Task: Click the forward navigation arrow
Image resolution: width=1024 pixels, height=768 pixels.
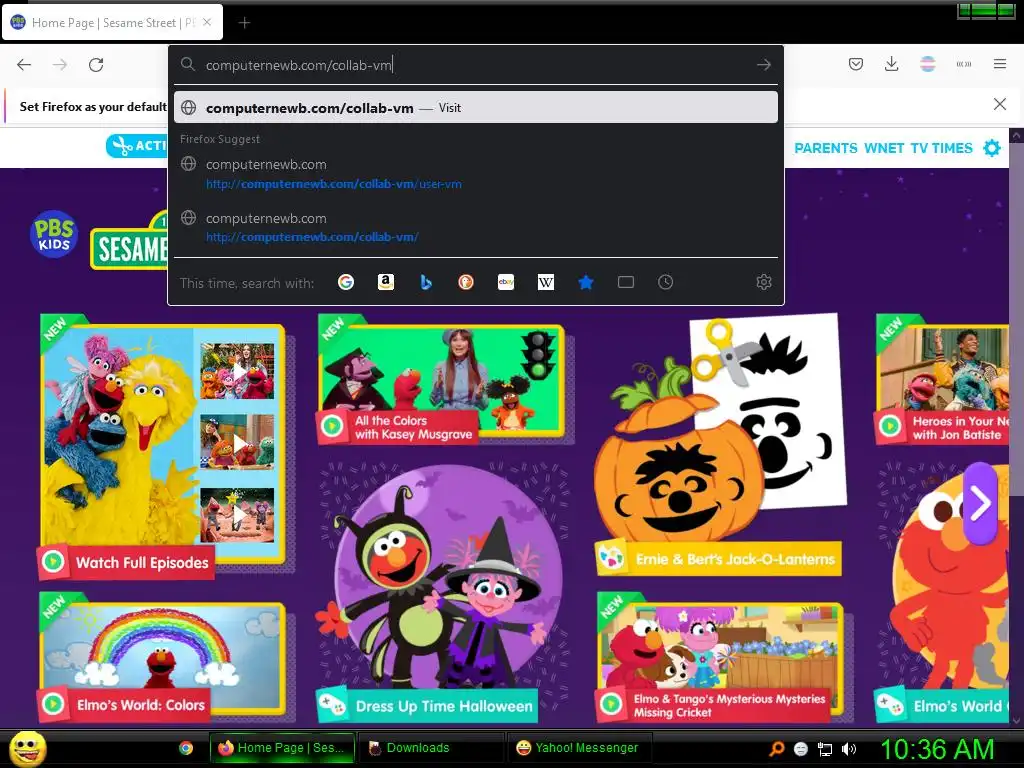Action: (x=59, y=65)
